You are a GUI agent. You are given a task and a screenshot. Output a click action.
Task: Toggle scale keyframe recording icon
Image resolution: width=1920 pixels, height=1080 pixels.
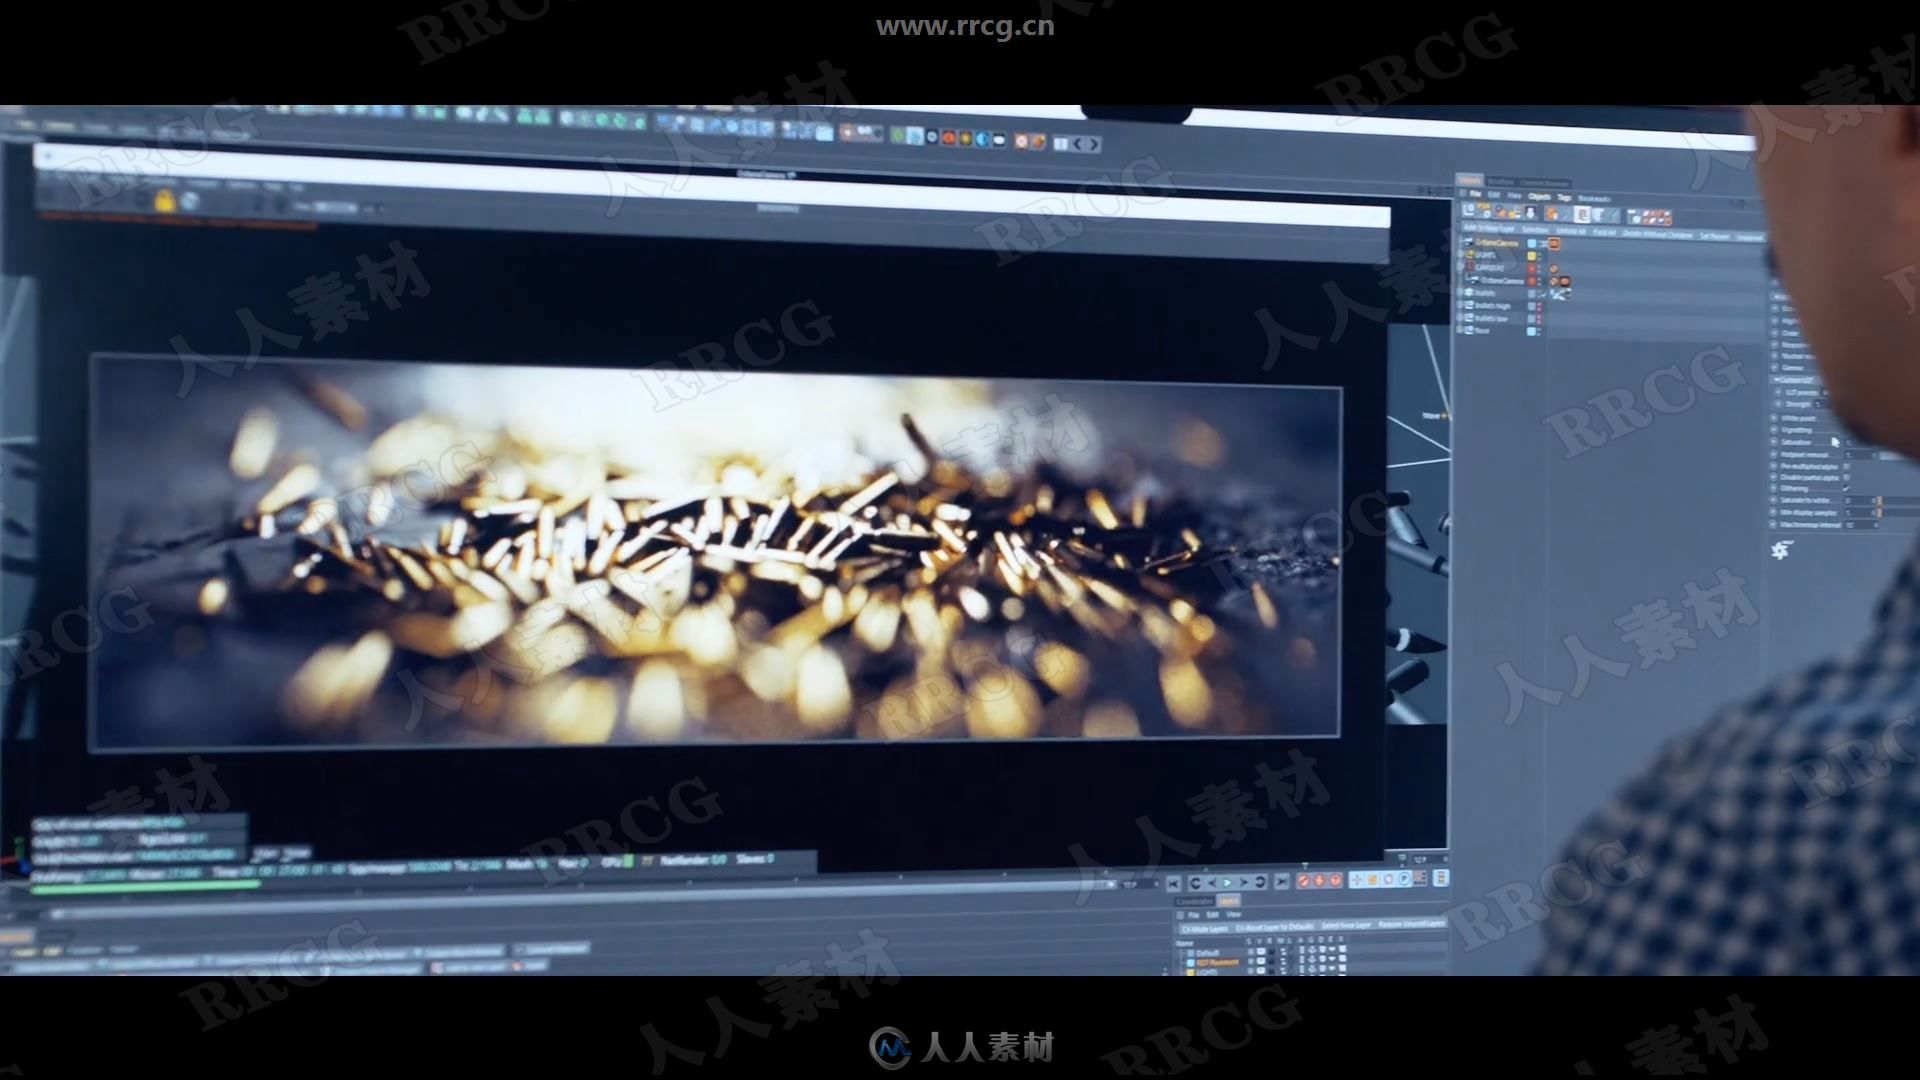(x=1372, y=879)
